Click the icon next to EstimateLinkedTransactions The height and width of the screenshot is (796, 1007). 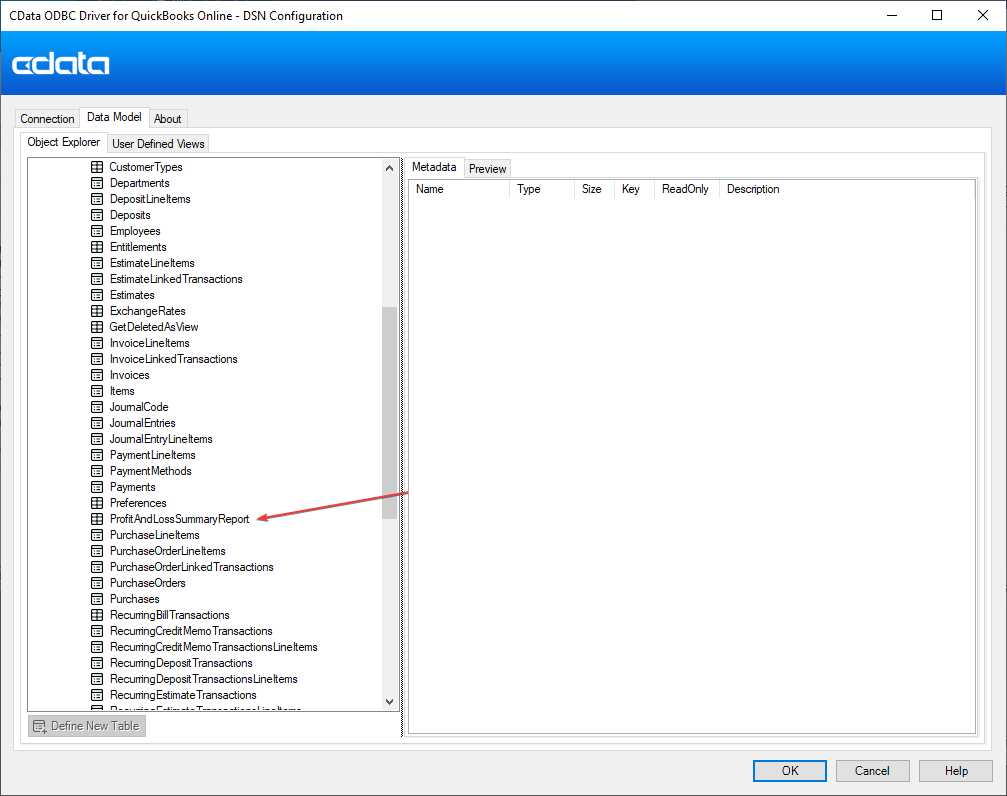97,279
